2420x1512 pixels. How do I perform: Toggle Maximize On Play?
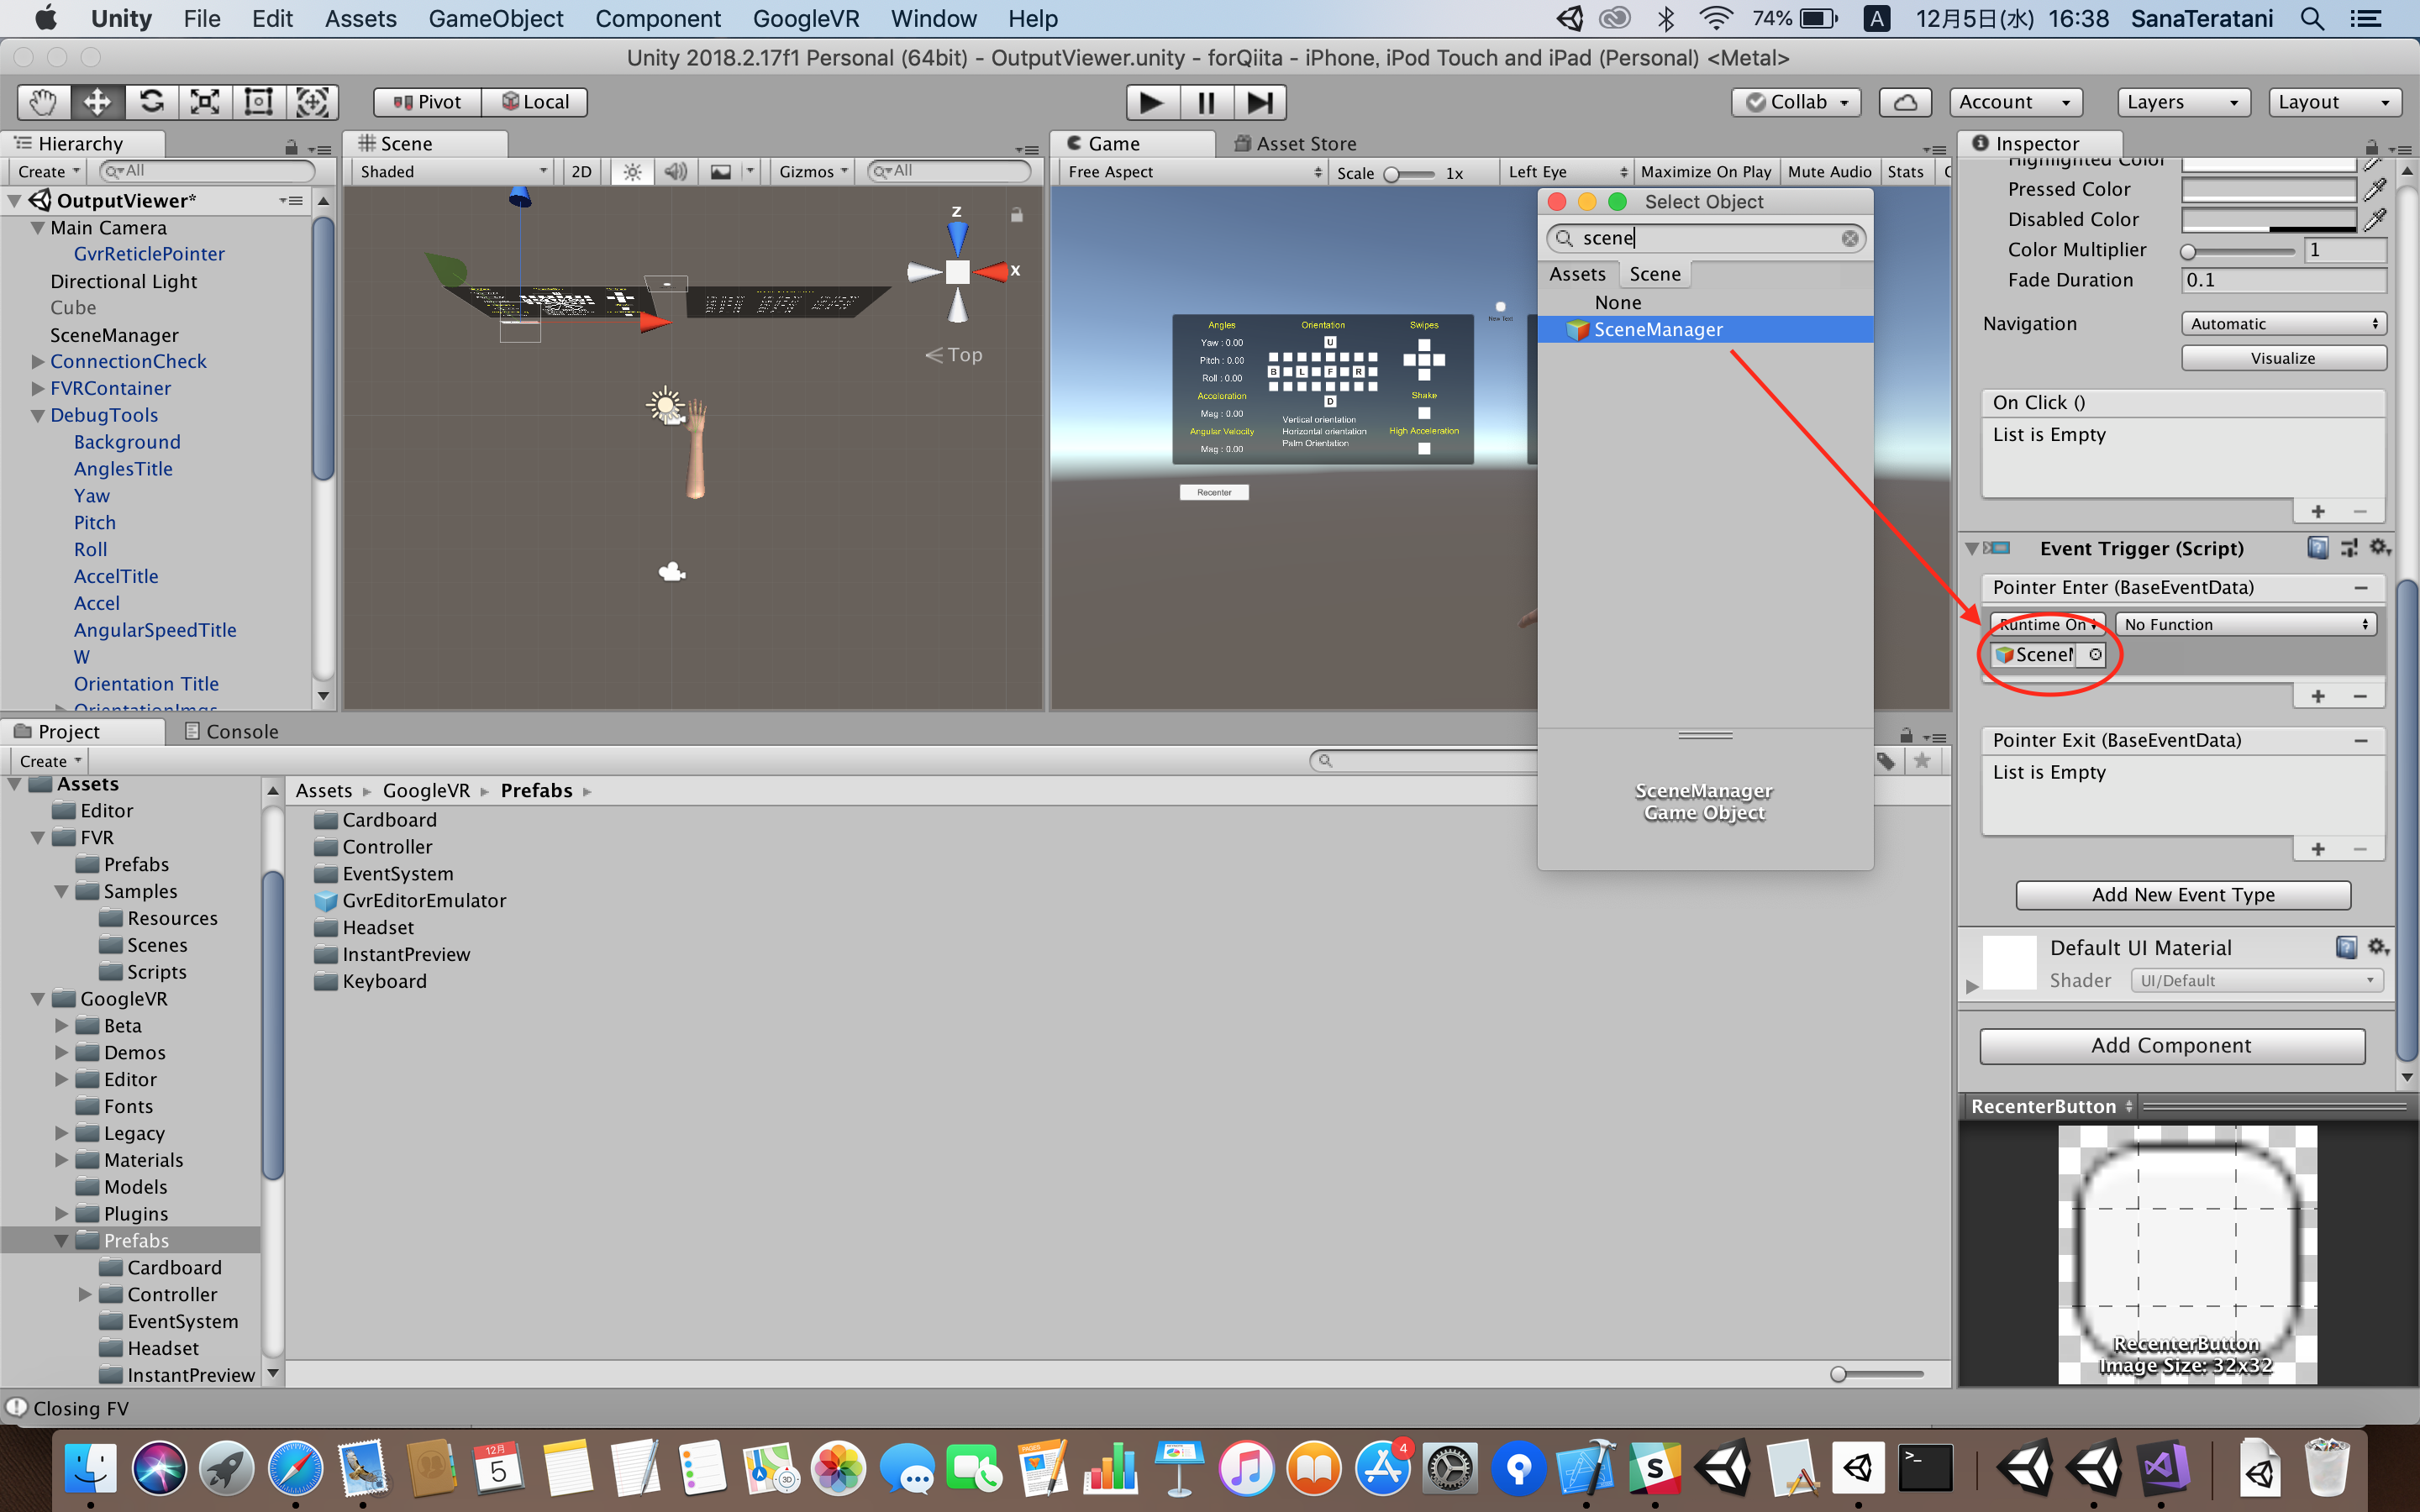pyautogui.click(x=1705, y=172)
